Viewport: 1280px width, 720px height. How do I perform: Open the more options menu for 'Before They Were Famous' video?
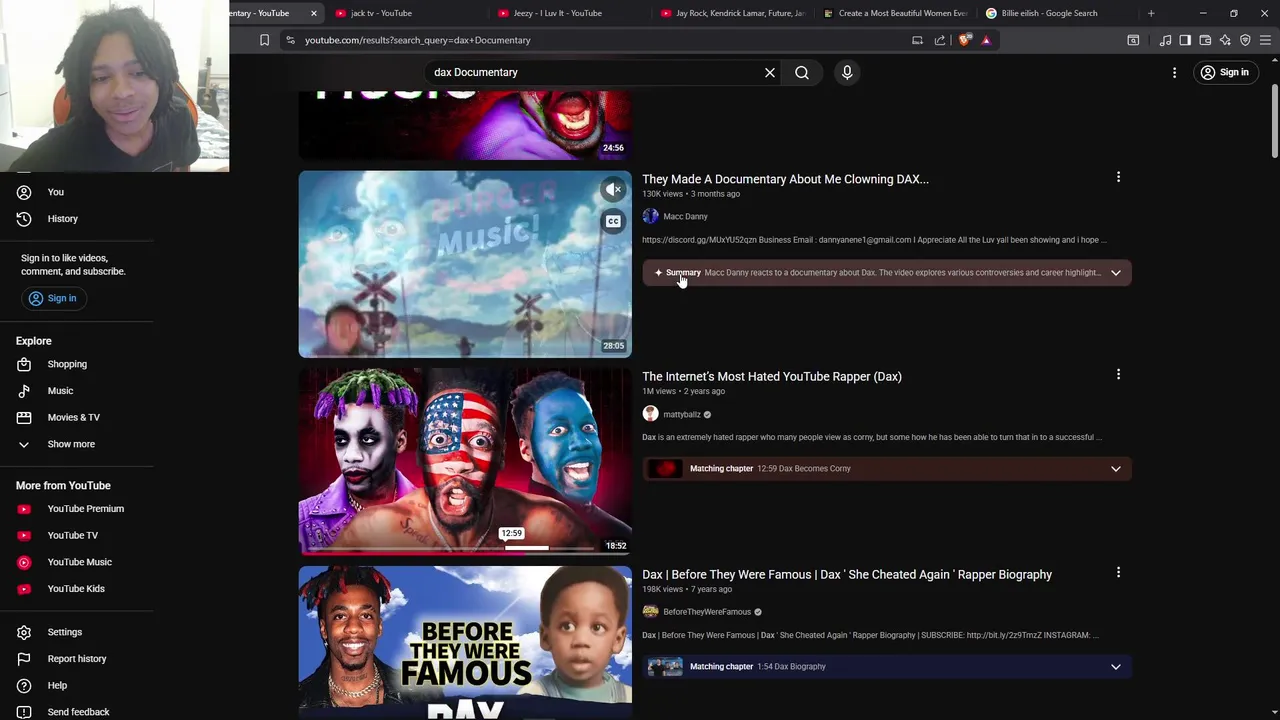pyautogui.click(x=1118, y=572)
